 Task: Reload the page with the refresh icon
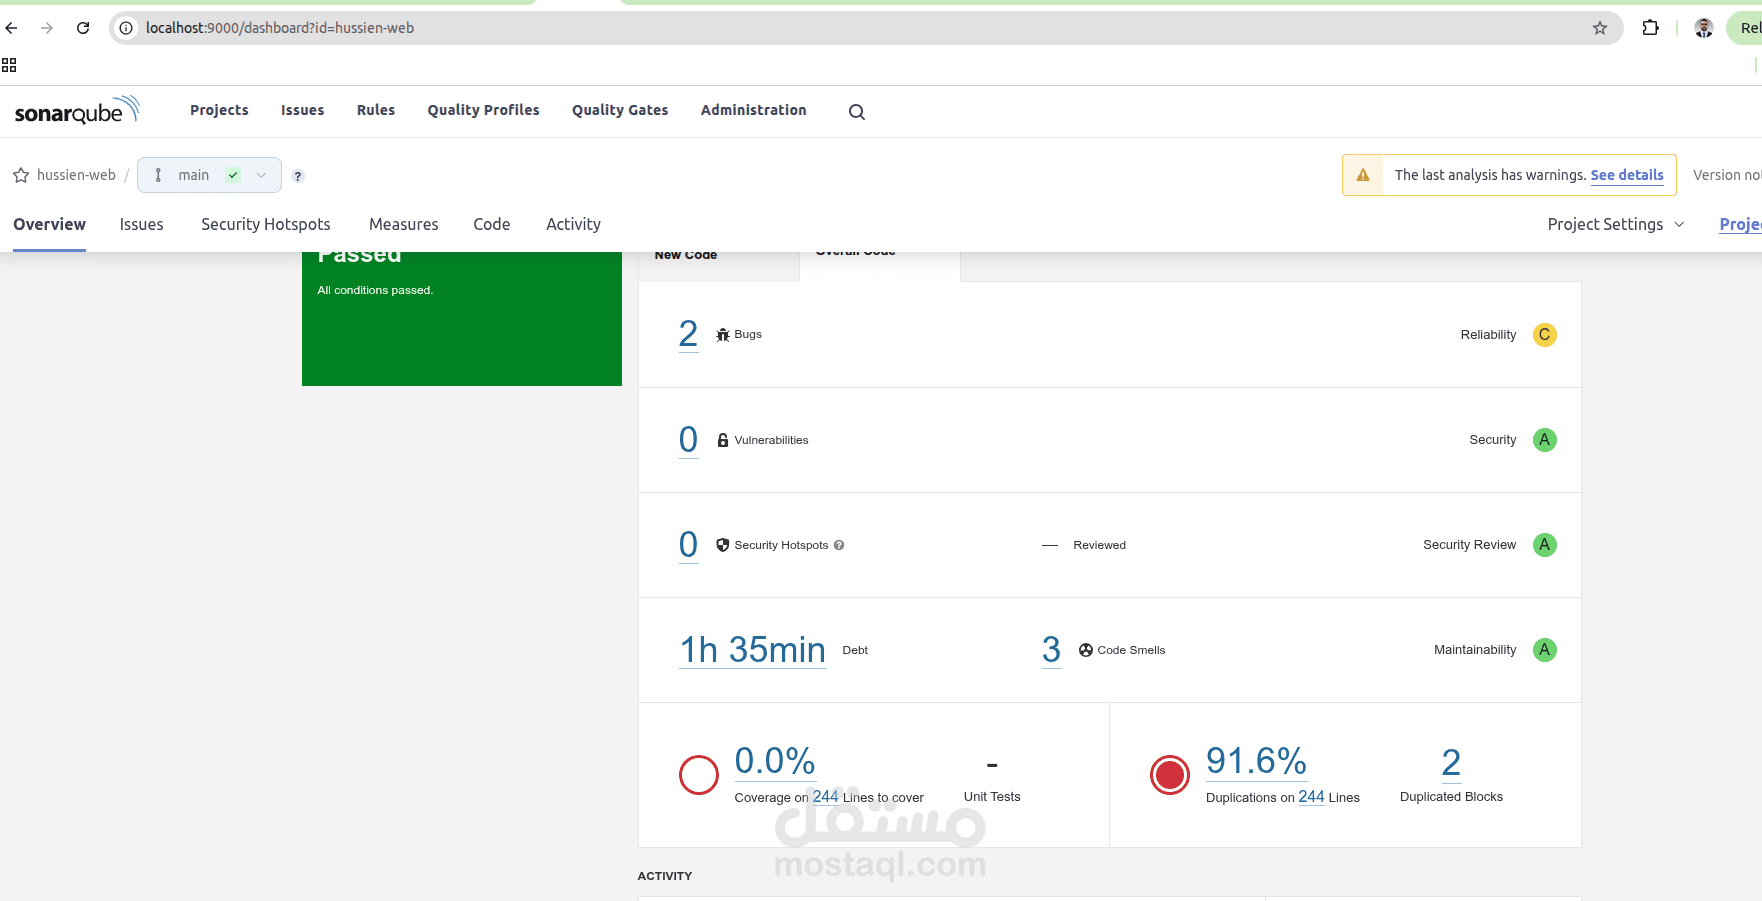tap(83, 28)
